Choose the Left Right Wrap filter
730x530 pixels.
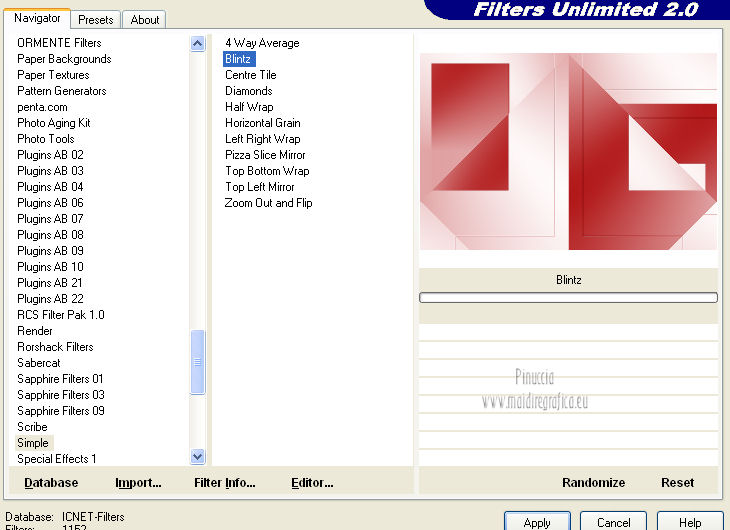tap(263, 139)
